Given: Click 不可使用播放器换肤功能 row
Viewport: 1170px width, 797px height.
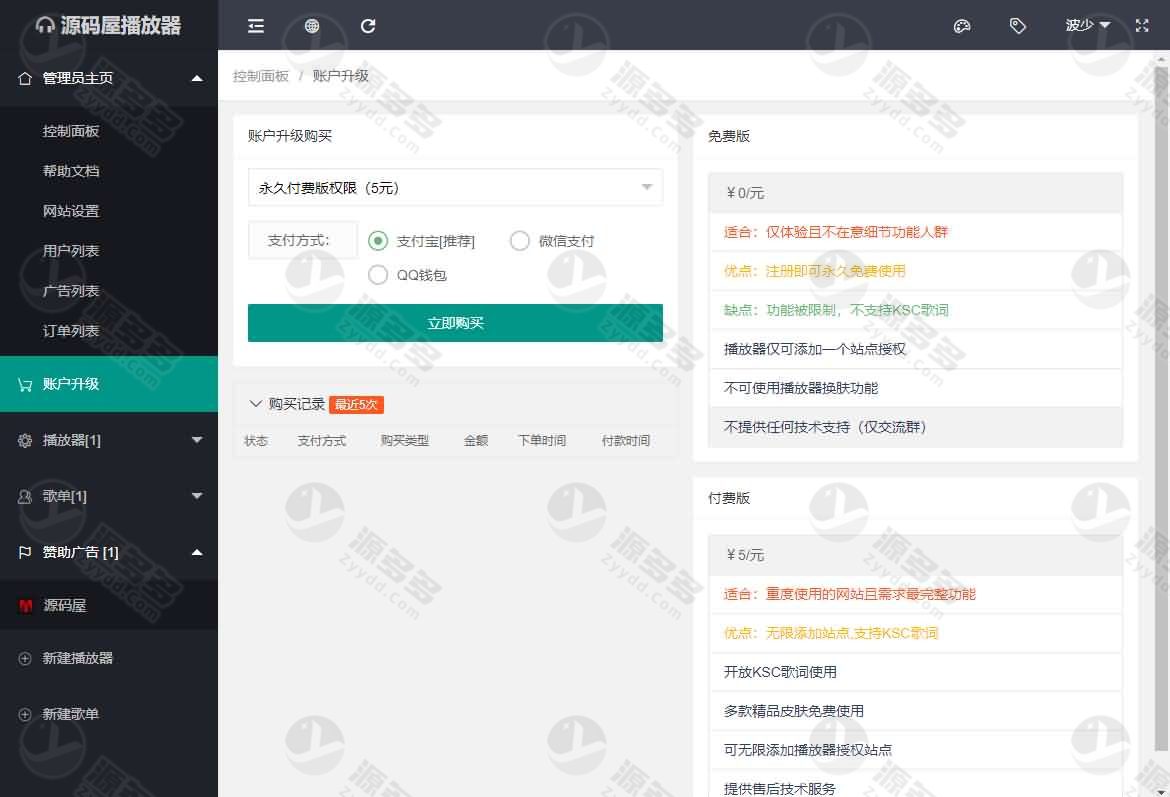Looking at the screenshot, I should [915, 388].
